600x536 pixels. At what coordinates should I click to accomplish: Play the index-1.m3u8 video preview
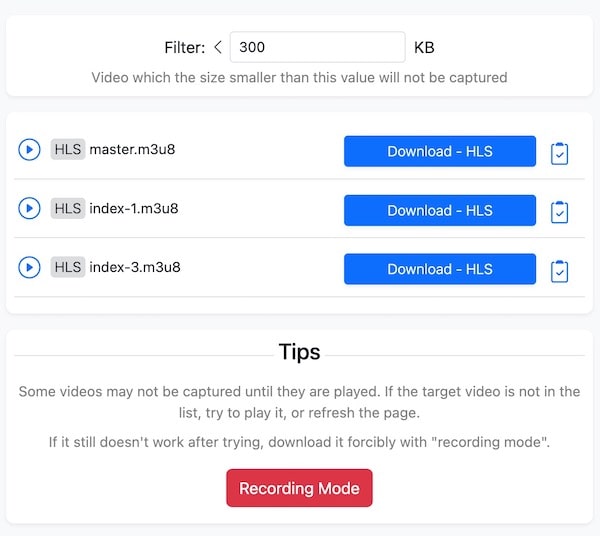(29, 209)
